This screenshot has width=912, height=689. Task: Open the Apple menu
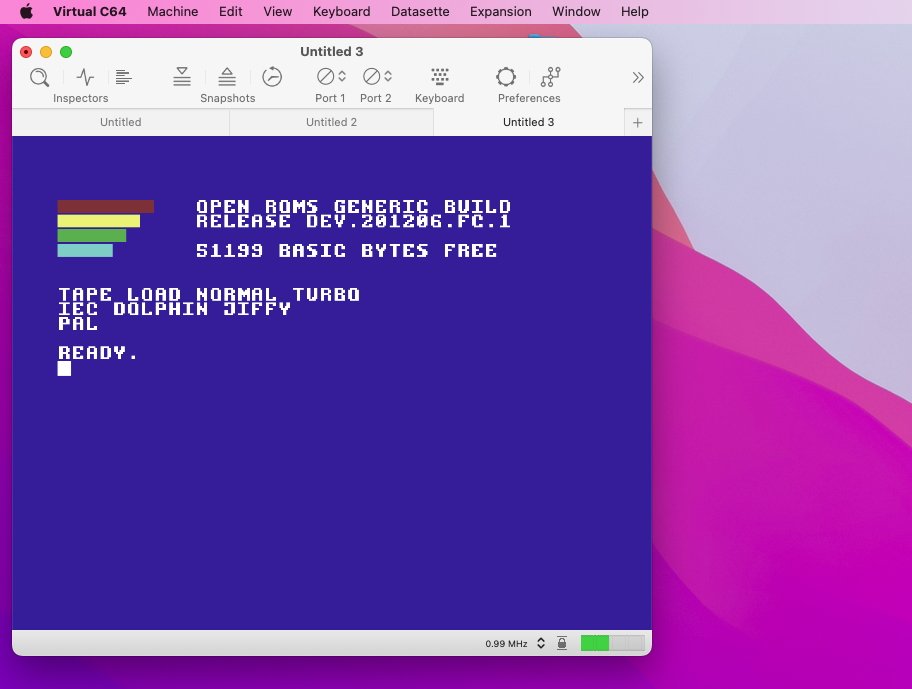[27, 12]
